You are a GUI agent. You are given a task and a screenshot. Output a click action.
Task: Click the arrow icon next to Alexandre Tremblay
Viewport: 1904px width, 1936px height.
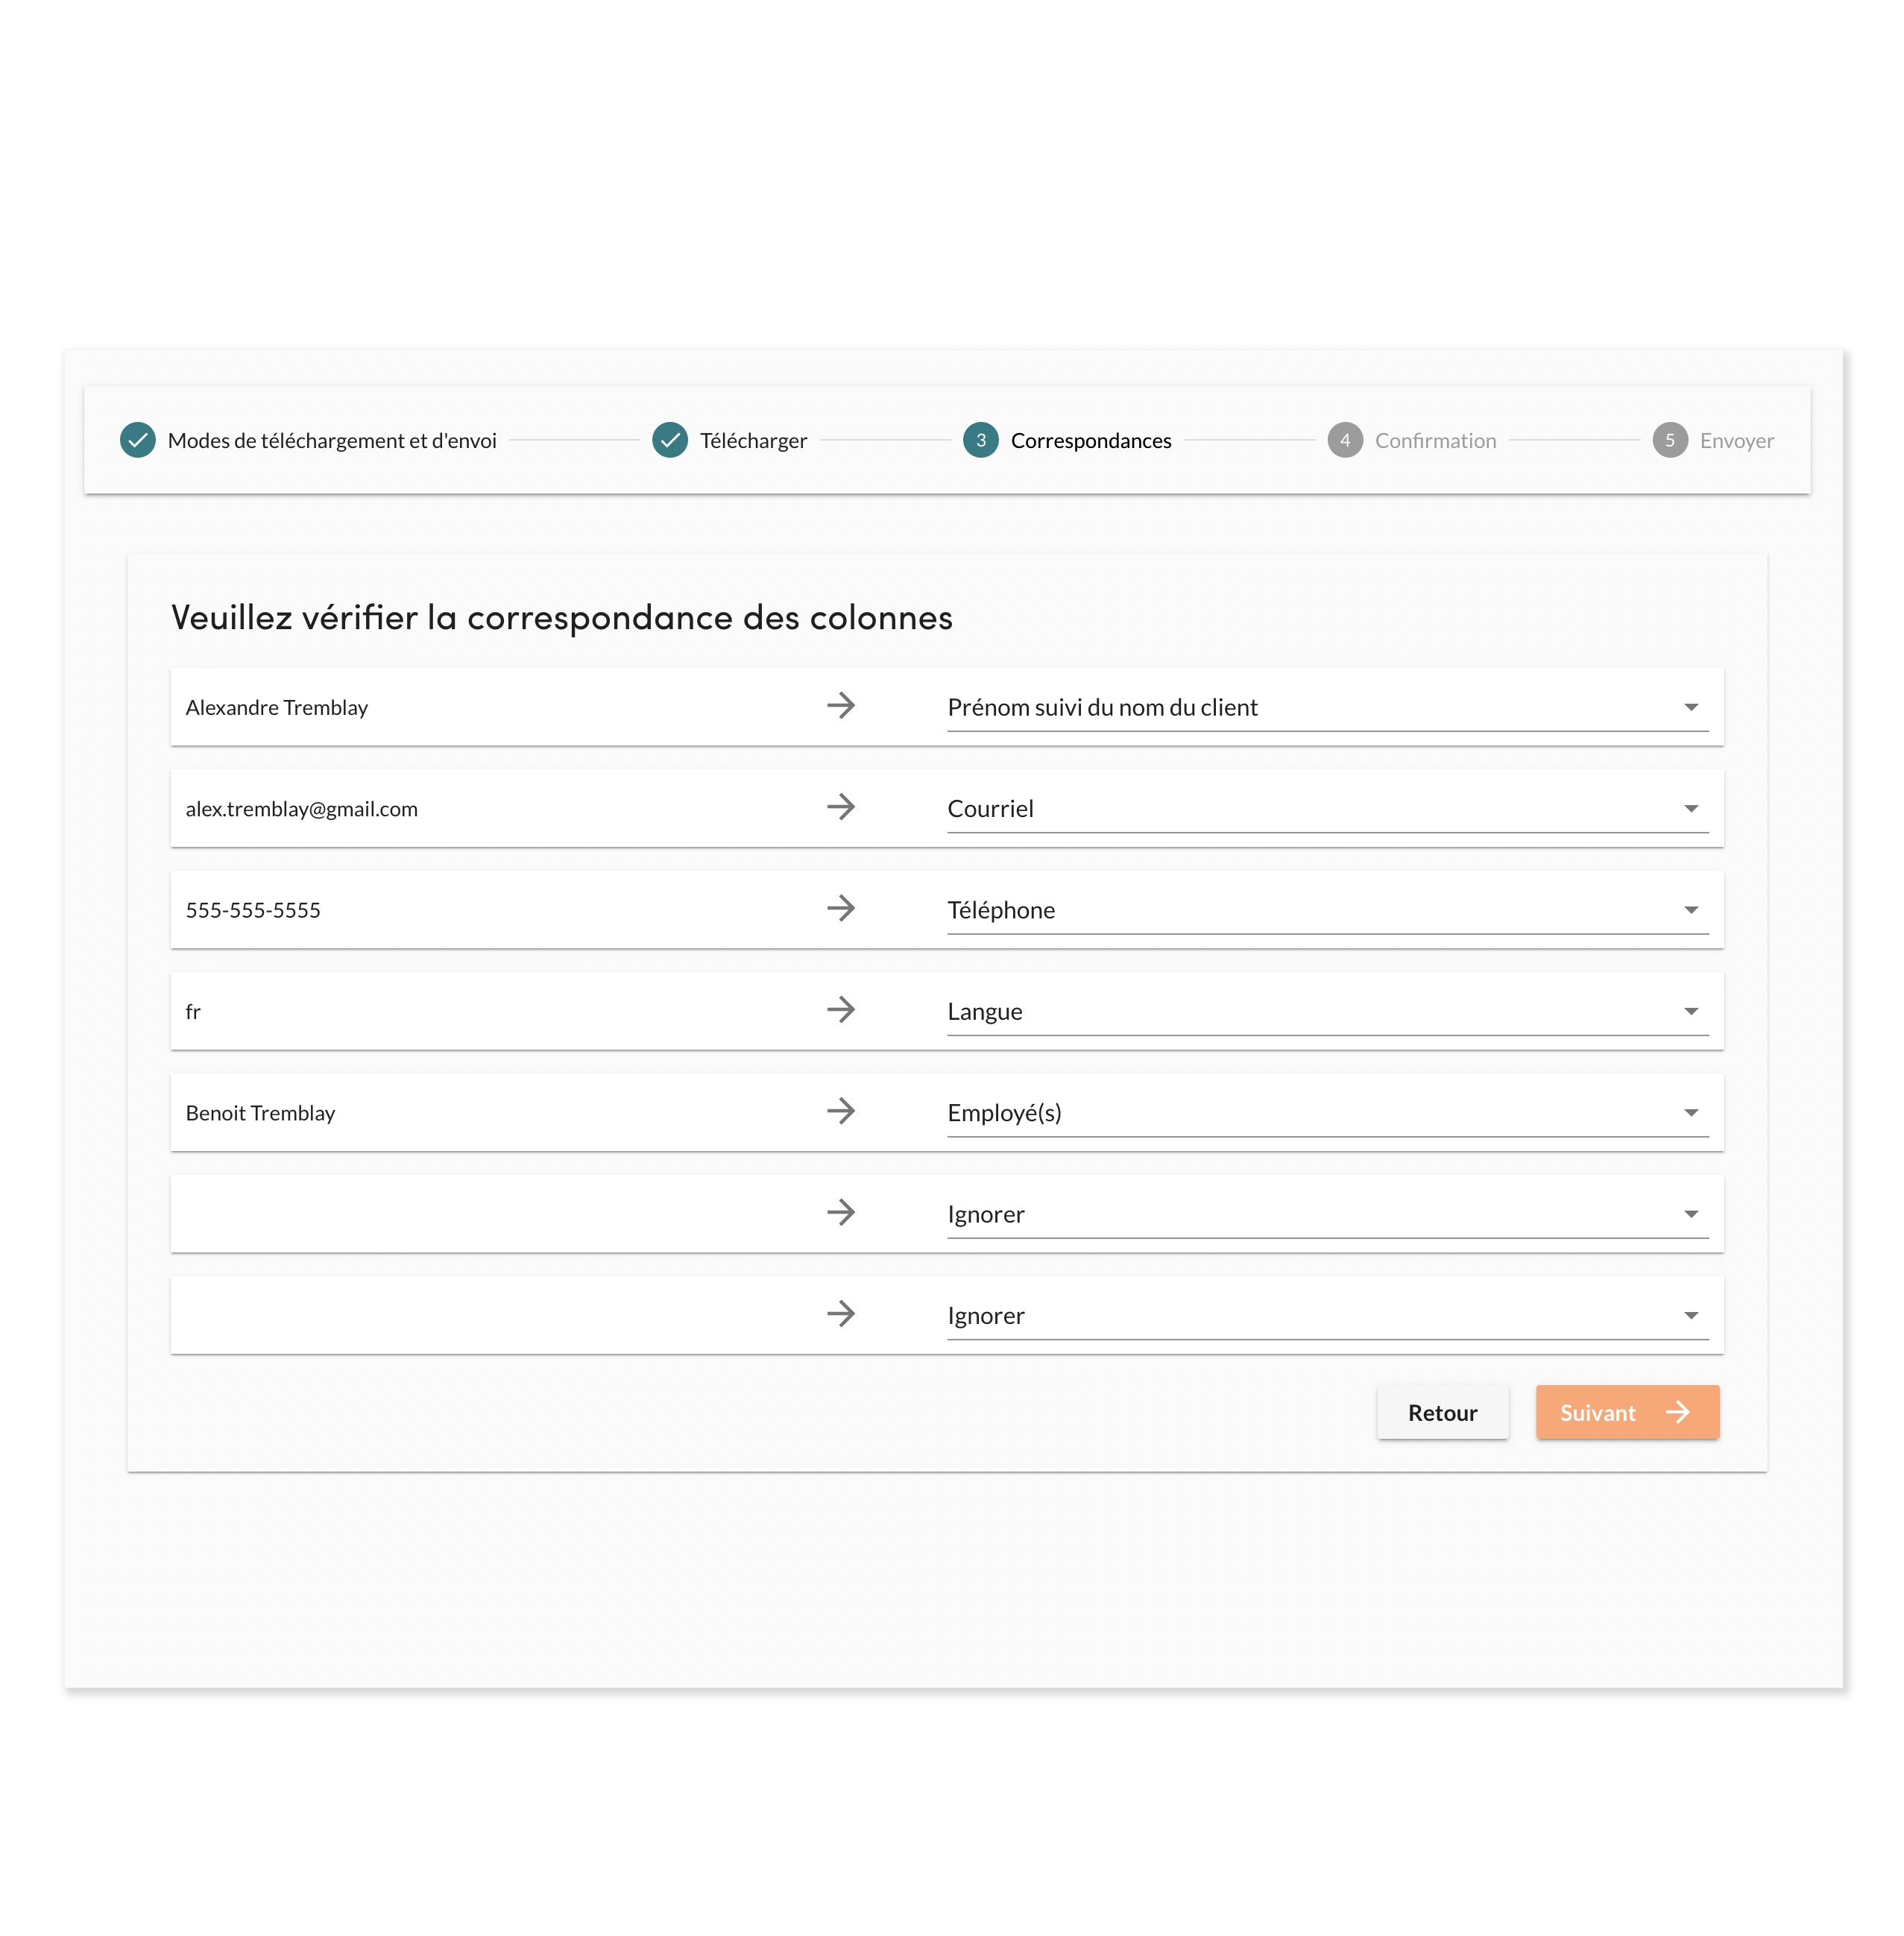(841, 706)
